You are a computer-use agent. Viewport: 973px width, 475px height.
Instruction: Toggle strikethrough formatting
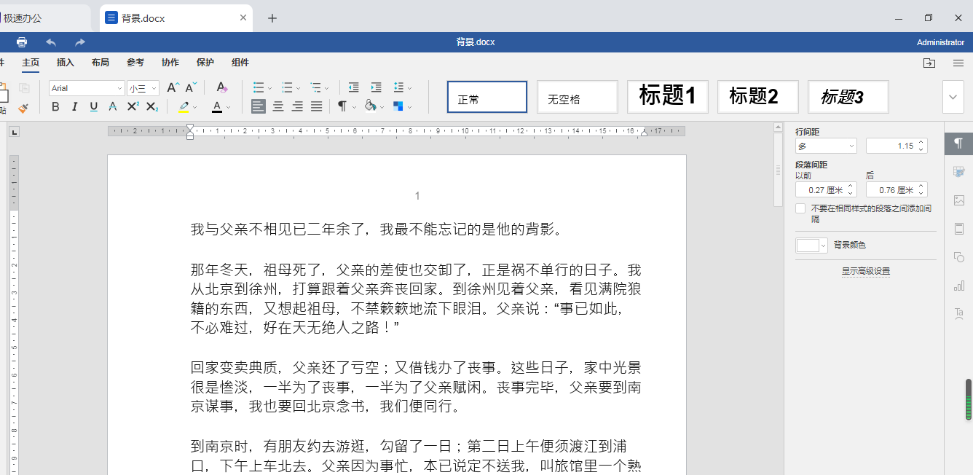112,107
